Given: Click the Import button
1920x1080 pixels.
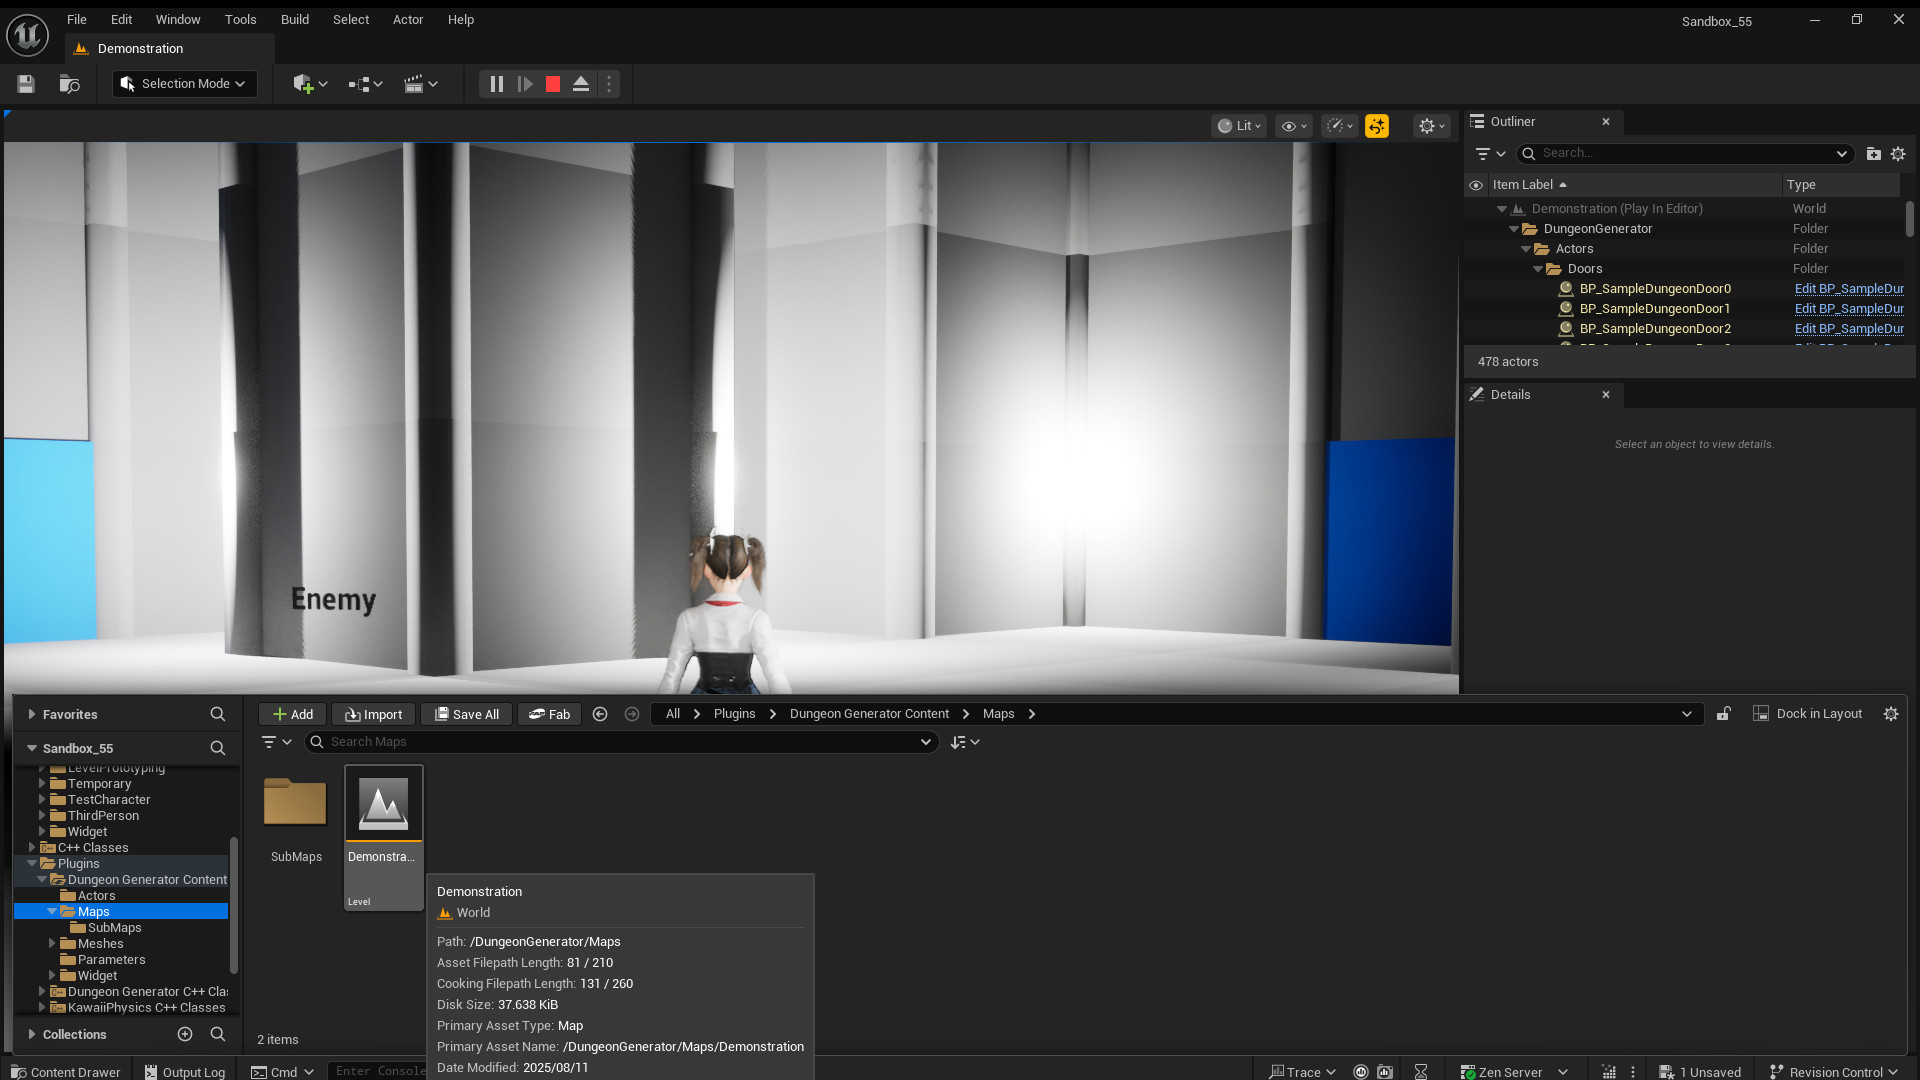Looking at the screenshot, I should (x=373, y=714).
